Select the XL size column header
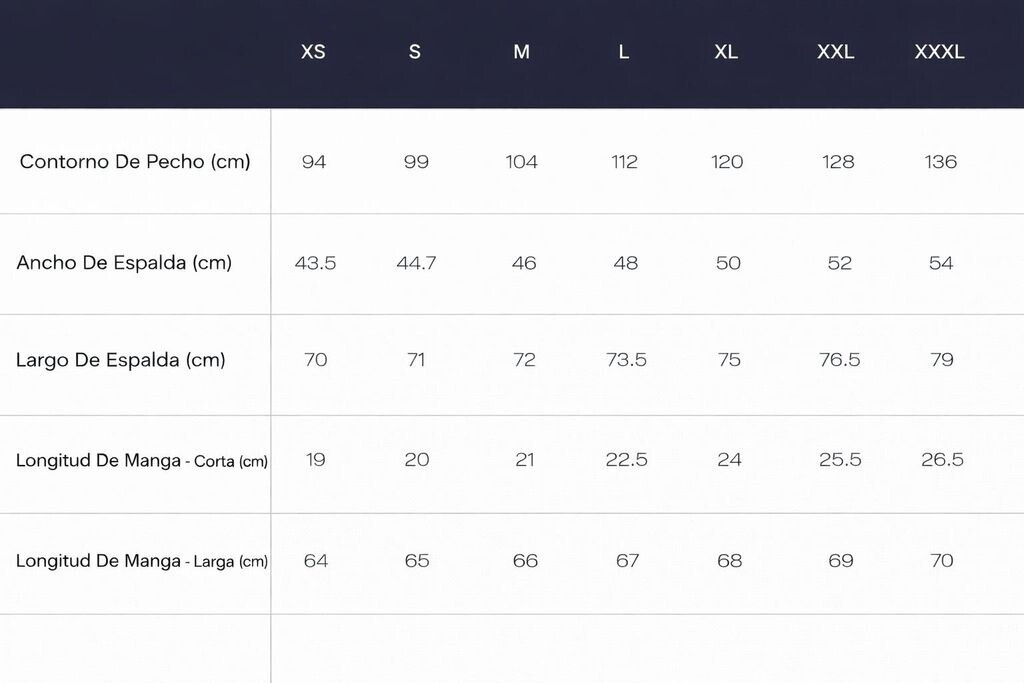The height and width of the screenshot is (683, 1024). tap(726, 52)
